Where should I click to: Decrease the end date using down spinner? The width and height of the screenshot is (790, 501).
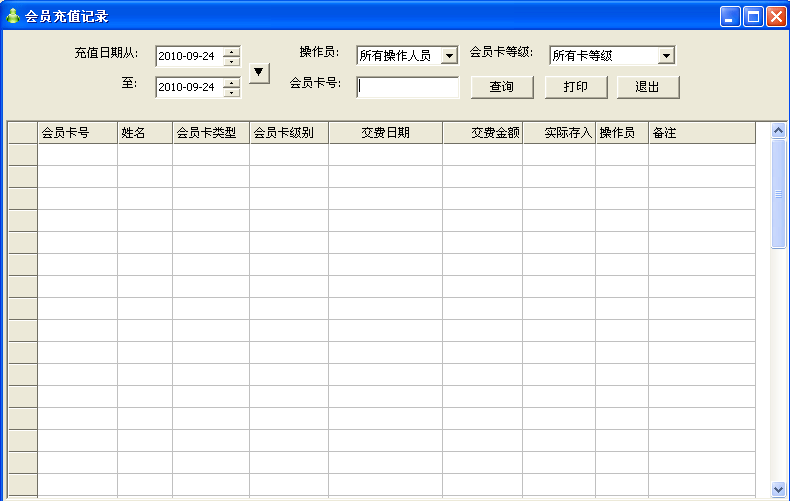pos(232,92)
